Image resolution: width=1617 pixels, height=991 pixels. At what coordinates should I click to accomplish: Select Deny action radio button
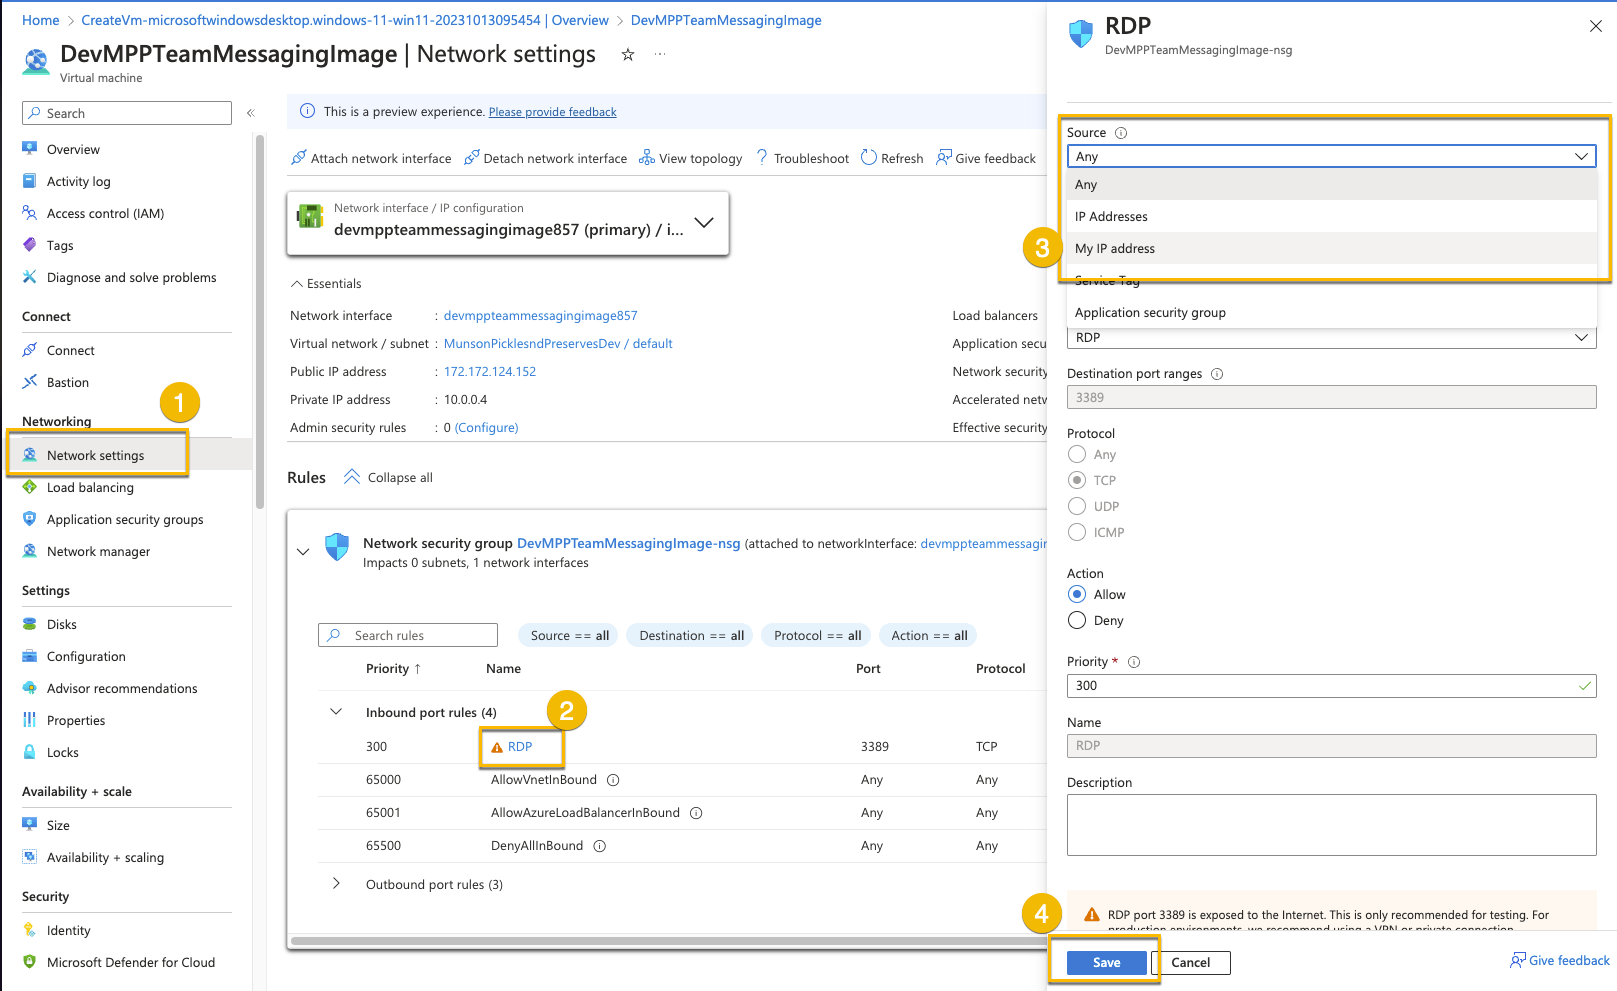(x=1077, y=620)
